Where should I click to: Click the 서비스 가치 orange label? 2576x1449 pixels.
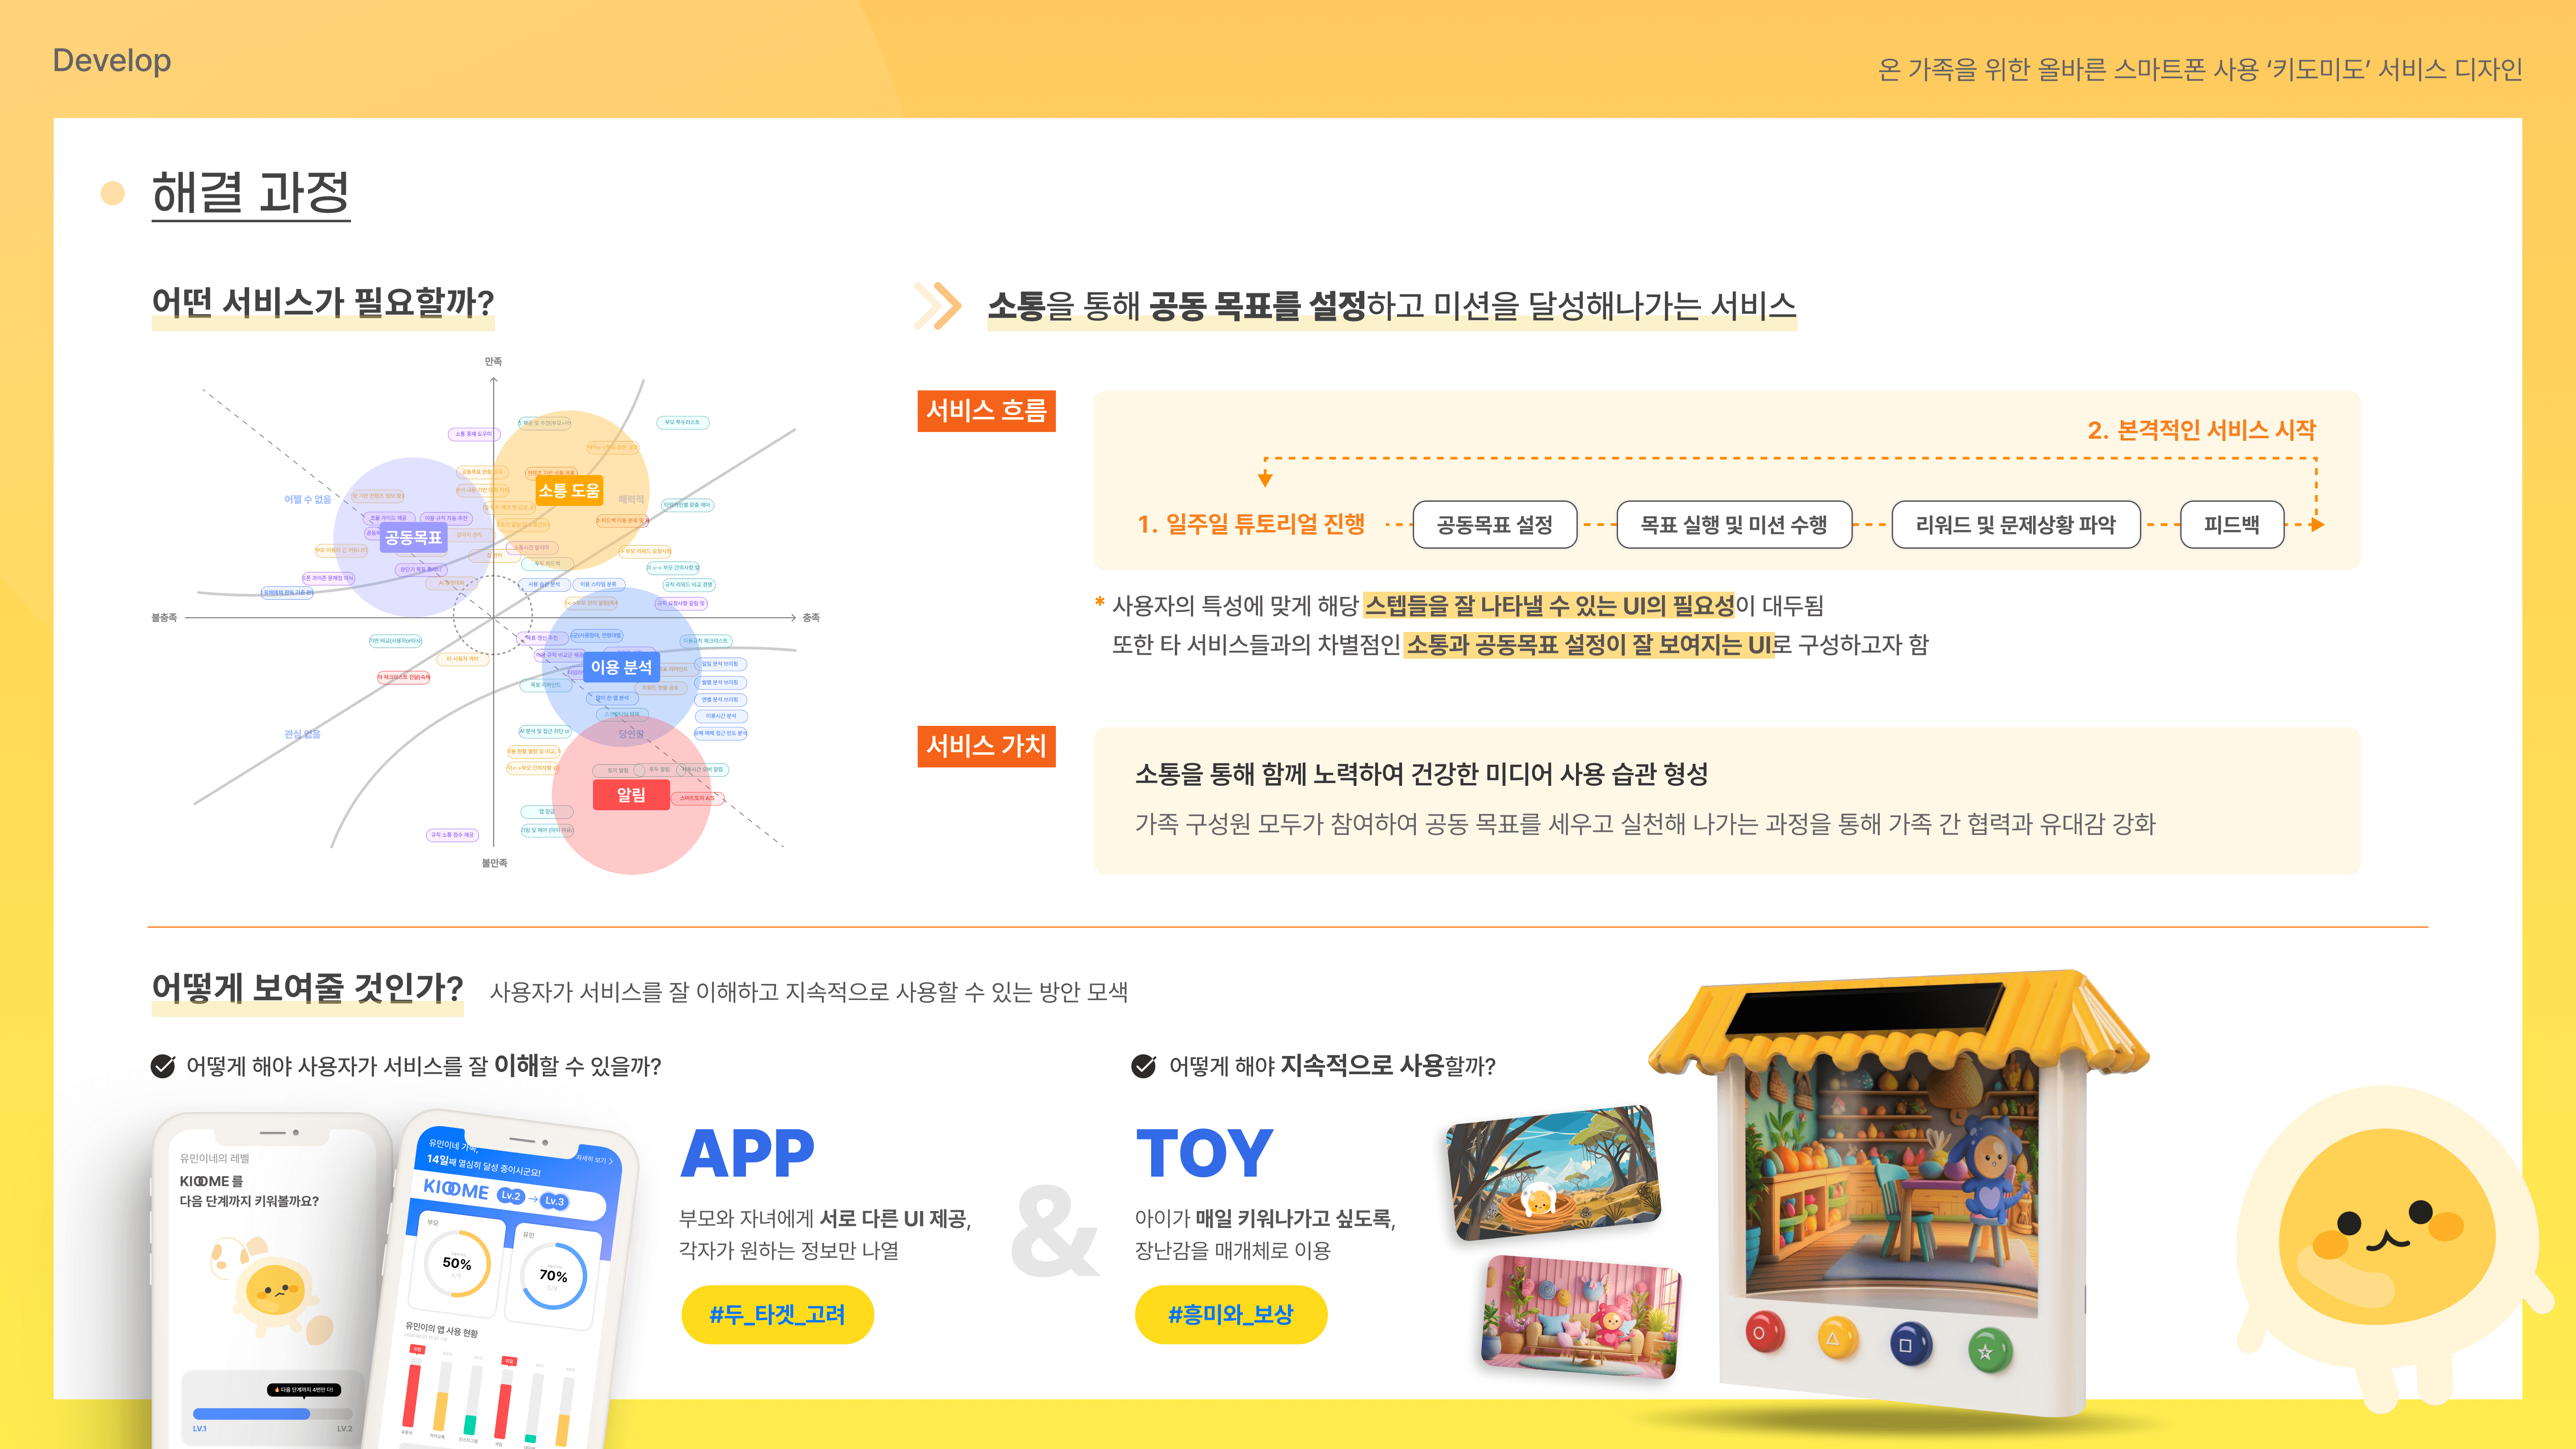click(986, 746)
